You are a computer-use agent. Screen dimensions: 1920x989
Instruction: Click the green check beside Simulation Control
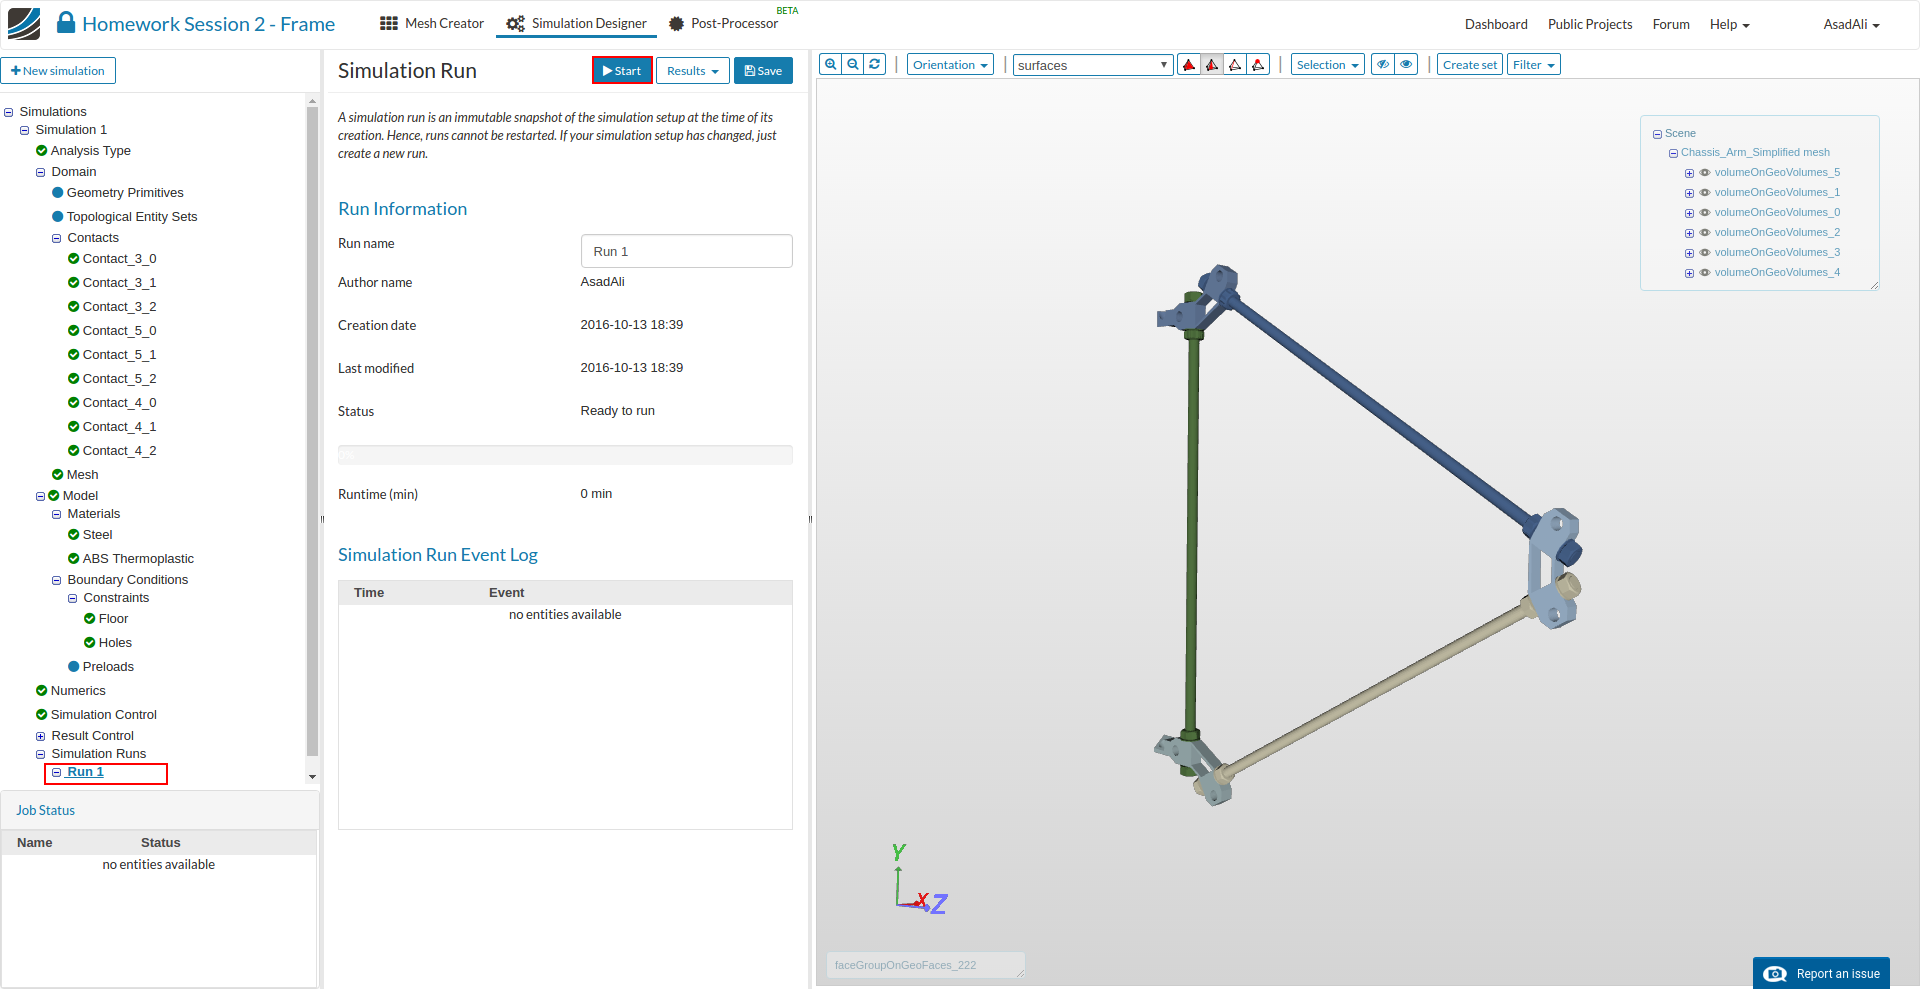pos(41,715)
